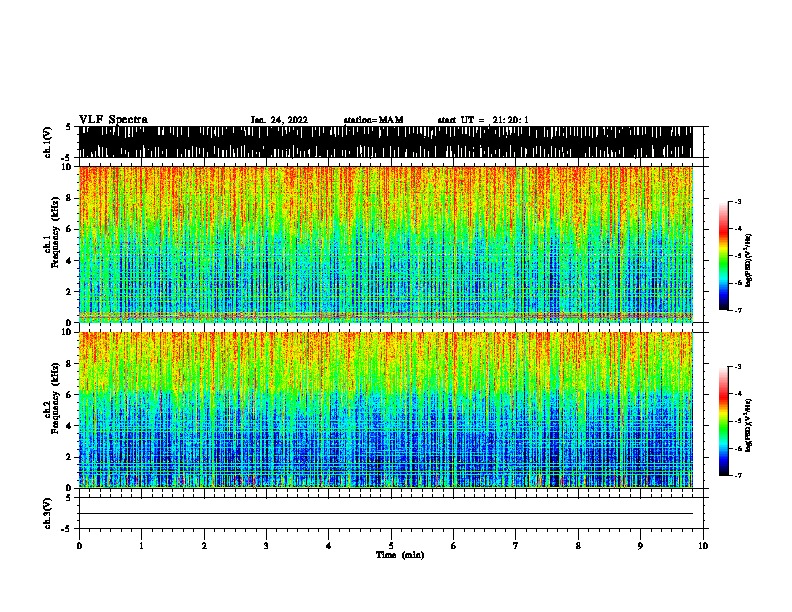Click time axis tick label "6"
Viewport: 792px width, 612px height.
(x=454, y=546)
